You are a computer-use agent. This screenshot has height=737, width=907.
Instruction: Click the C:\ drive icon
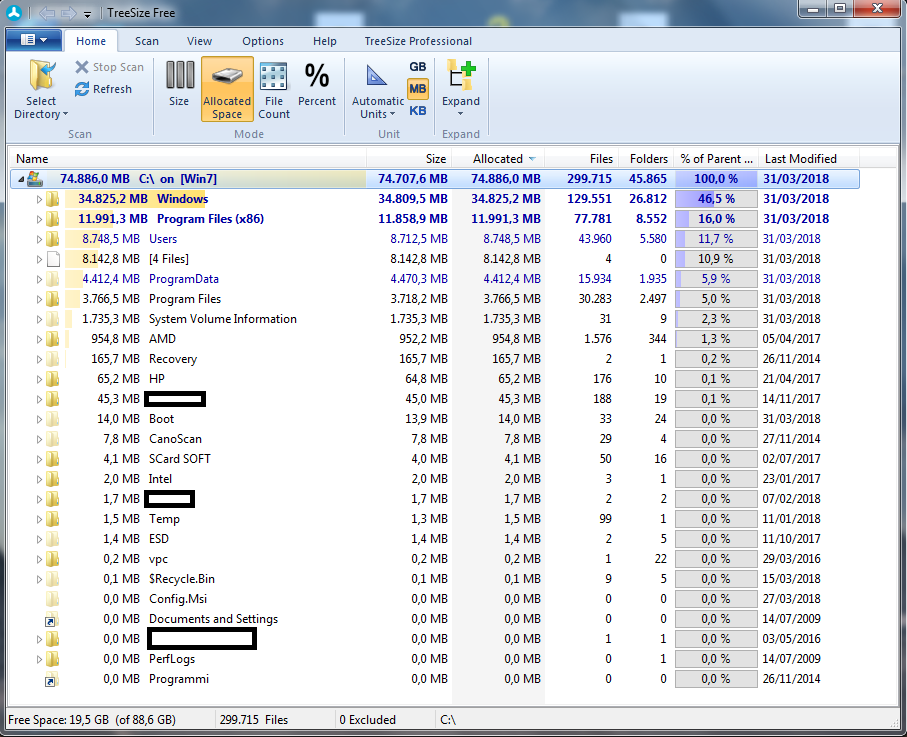point(35,179)
